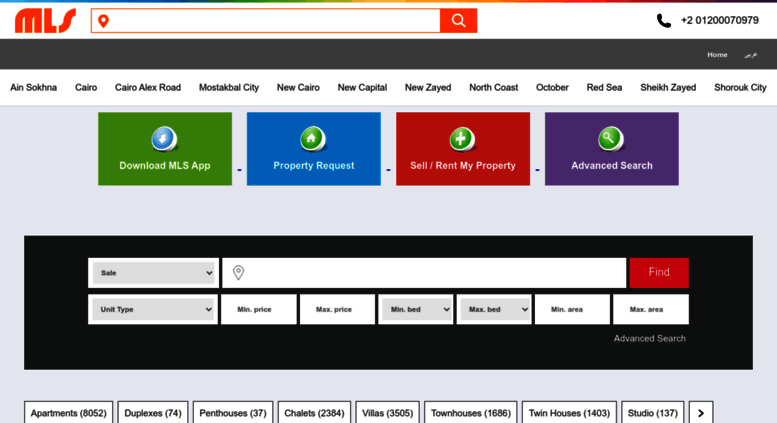Filter by Villas (3505)
This screenshot has width=777, height=423.
tap(388, 413)
